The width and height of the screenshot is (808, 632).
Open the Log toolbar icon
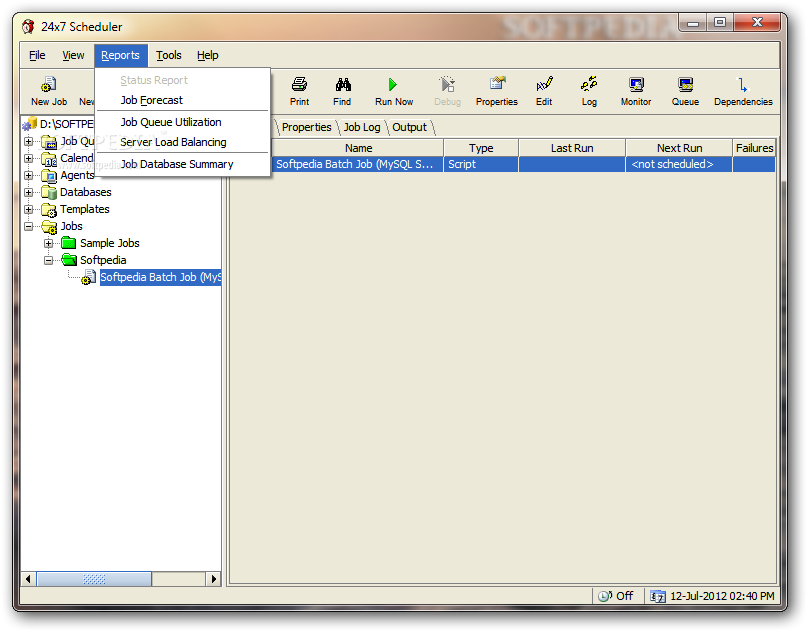coord(588,84)
